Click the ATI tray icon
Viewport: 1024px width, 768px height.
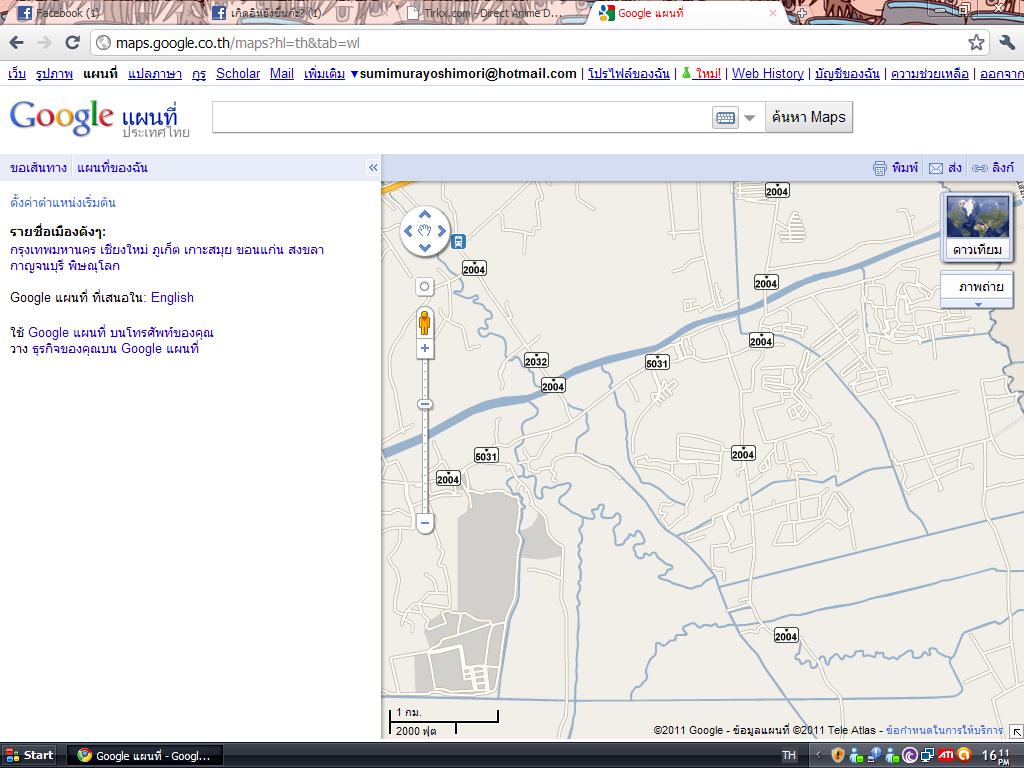click(x=946, y=756)
